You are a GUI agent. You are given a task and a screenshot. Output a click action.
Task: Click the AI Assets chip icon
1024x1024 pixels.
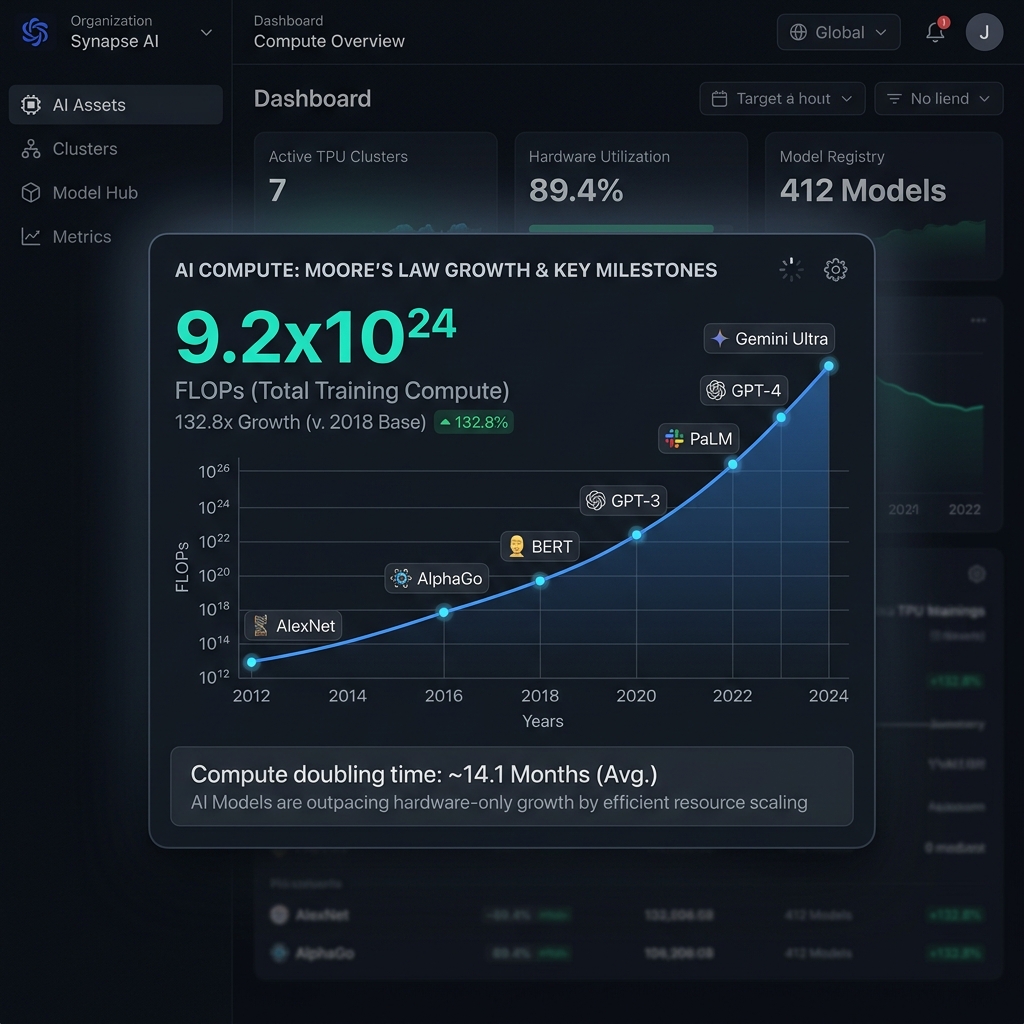pos(31,104)
